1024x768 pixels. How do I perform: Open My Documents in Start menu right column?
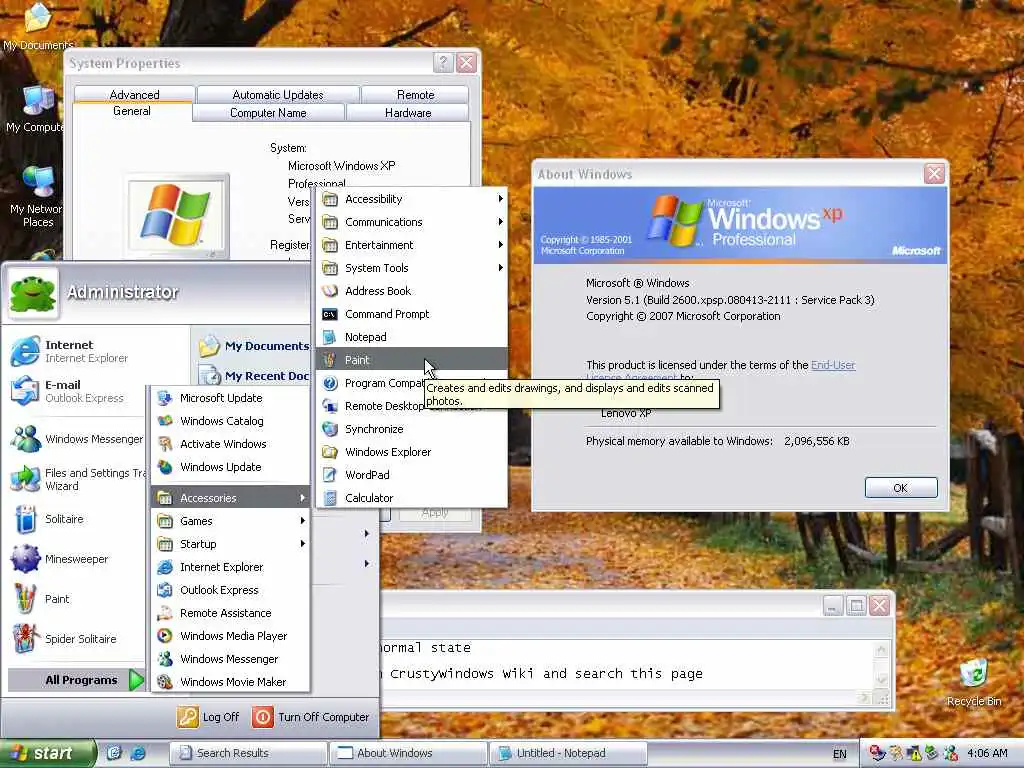point(253,346)
